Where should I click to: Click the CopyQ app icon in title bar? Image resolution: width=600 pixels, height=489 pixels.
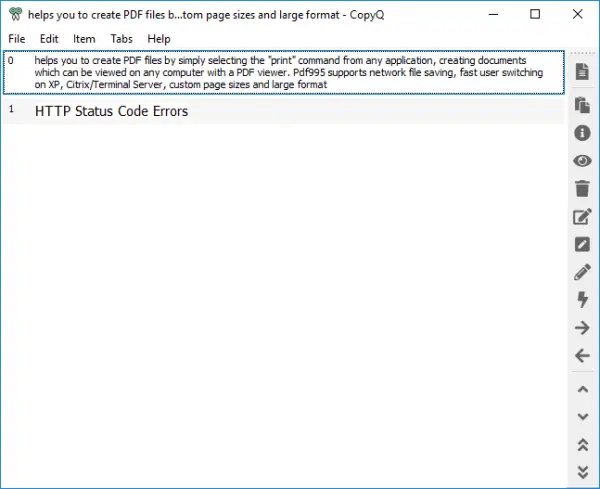pyautogui.click(x=15, y=14)
